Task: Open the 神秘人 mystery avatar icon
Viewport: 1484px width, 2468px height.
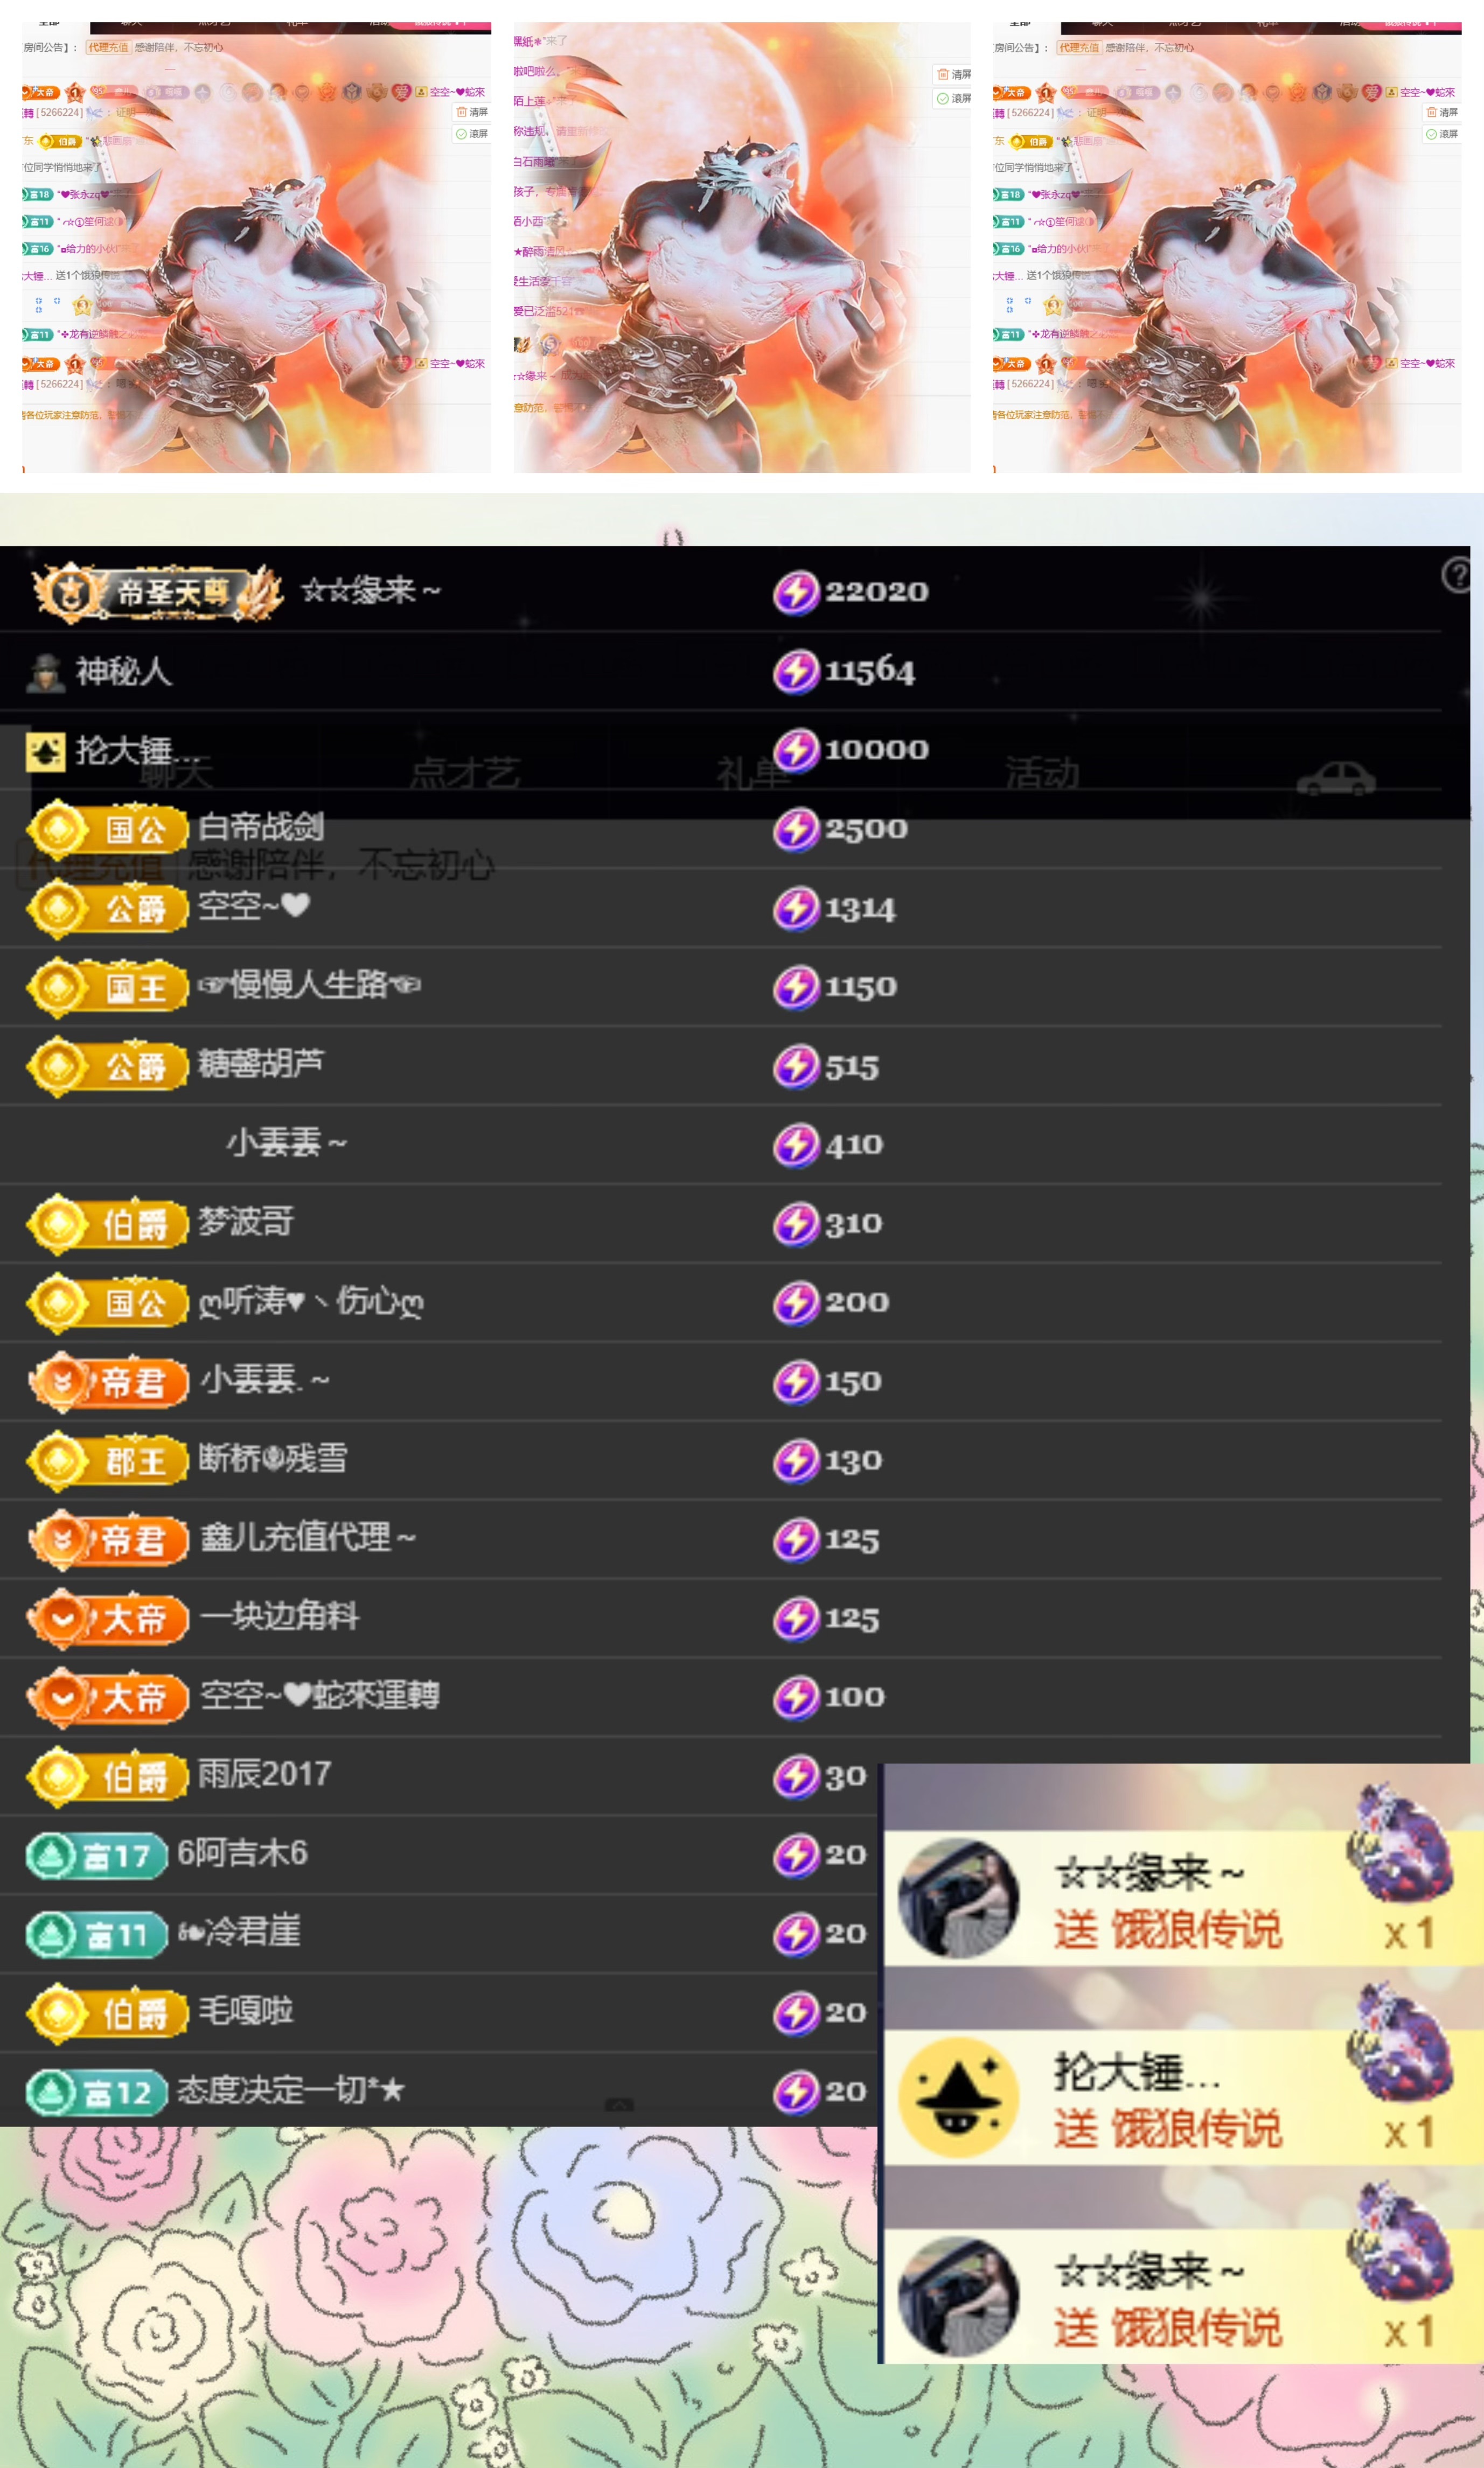Action: click(x=44, y=672)
